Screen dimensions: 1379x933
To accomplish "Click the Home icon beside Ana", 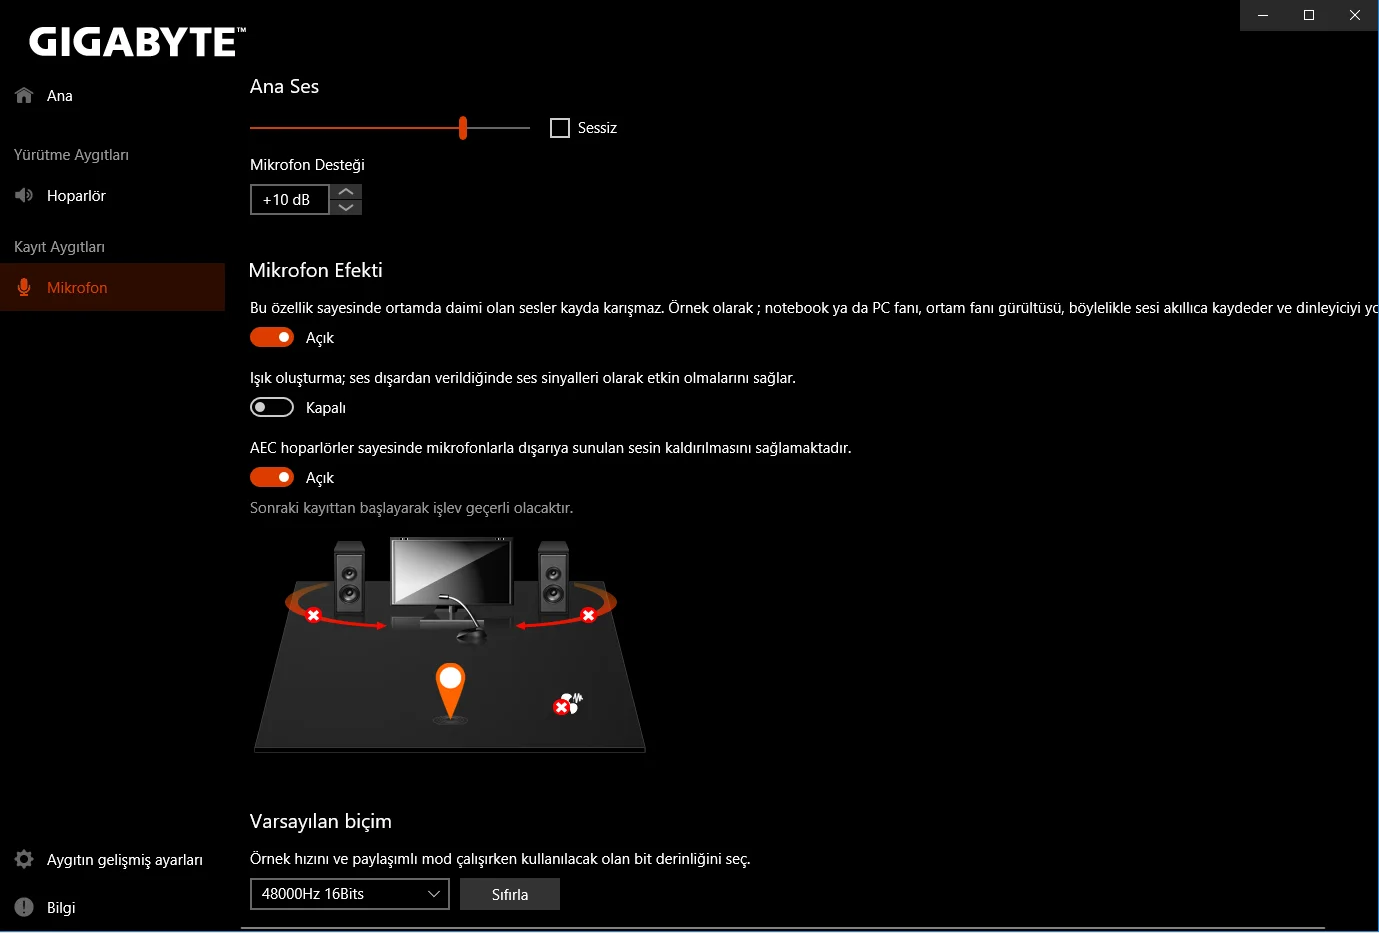I will (24, 96).
